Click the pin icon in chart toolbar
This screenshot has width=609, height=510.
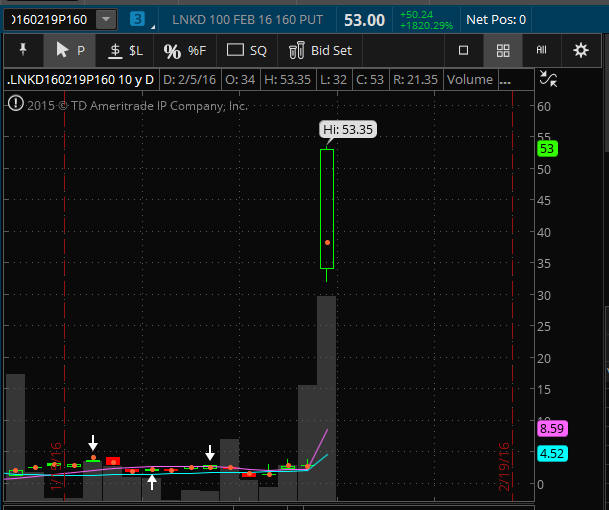click(23, 50)
